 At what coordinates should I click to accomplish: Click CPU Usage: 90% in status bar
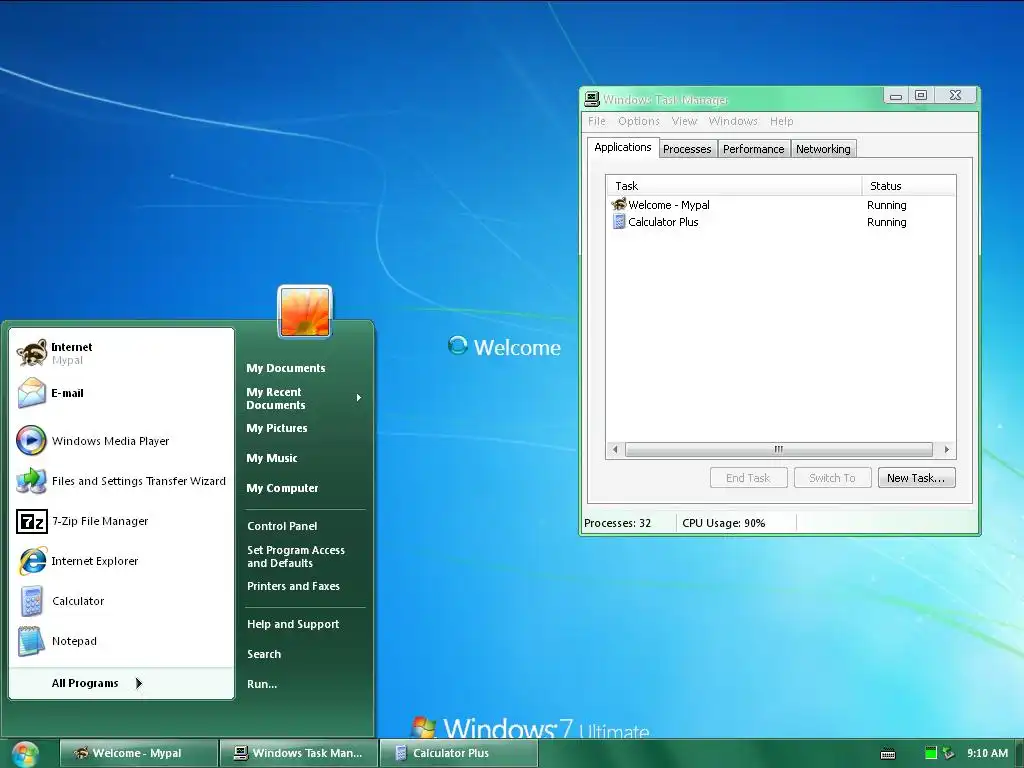click(724, 523)
